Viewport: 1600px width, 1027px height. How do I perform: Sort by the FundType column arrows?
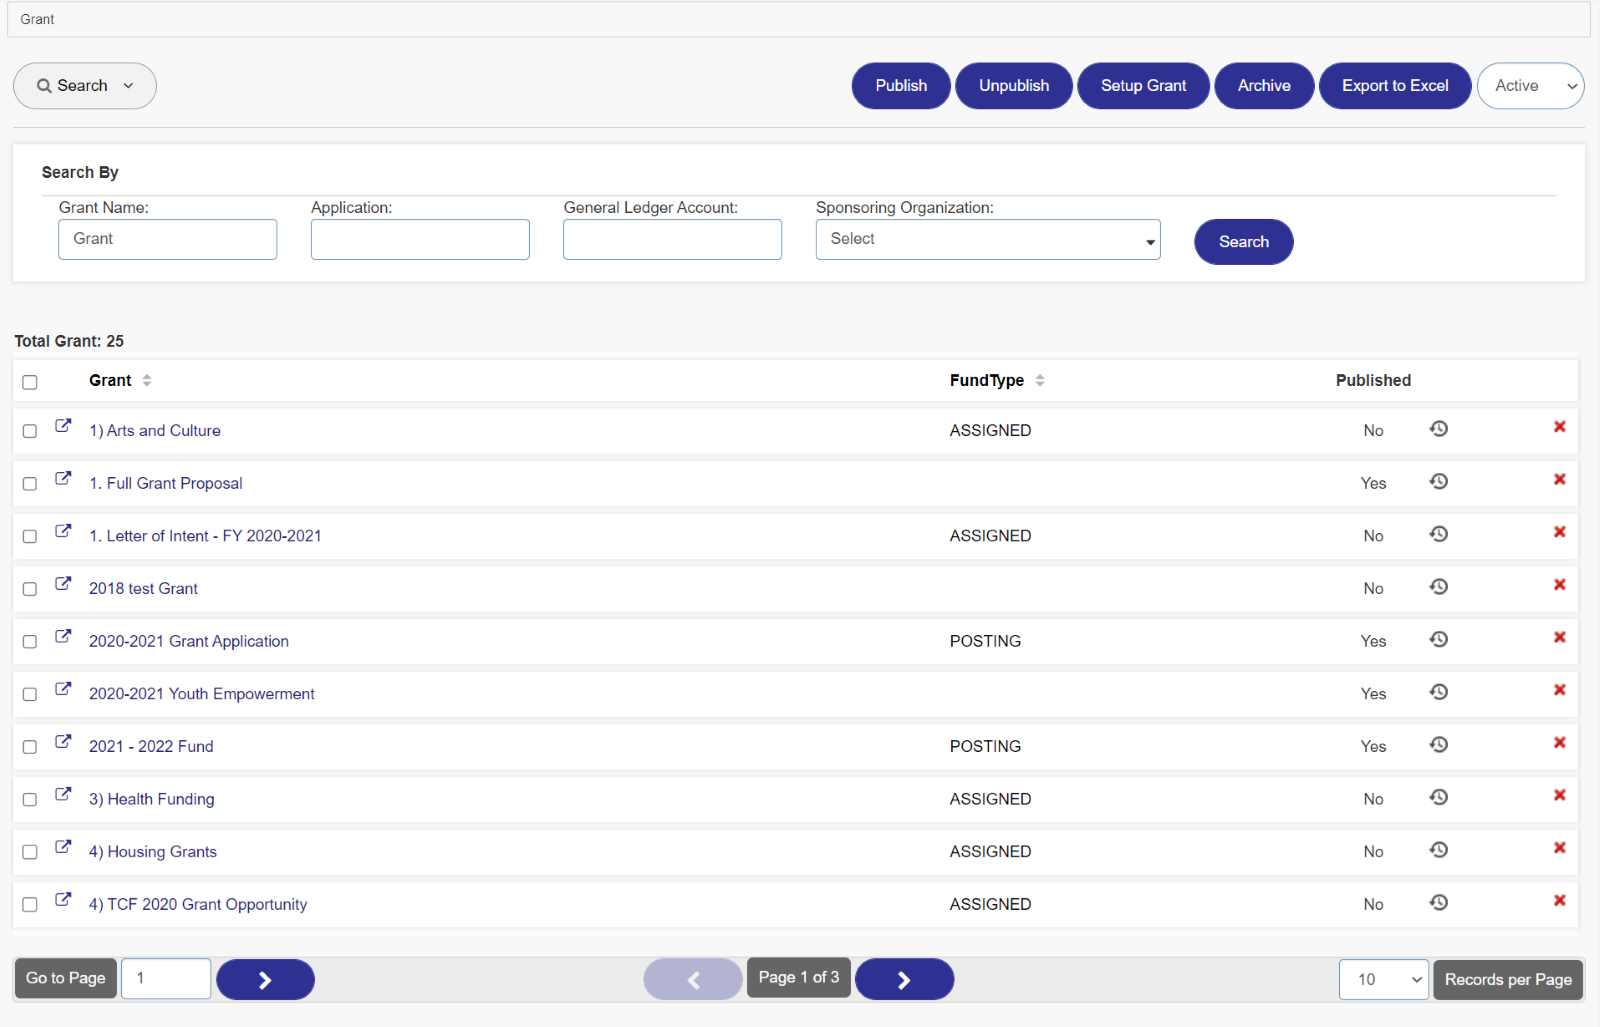[x=1040, y=381]
